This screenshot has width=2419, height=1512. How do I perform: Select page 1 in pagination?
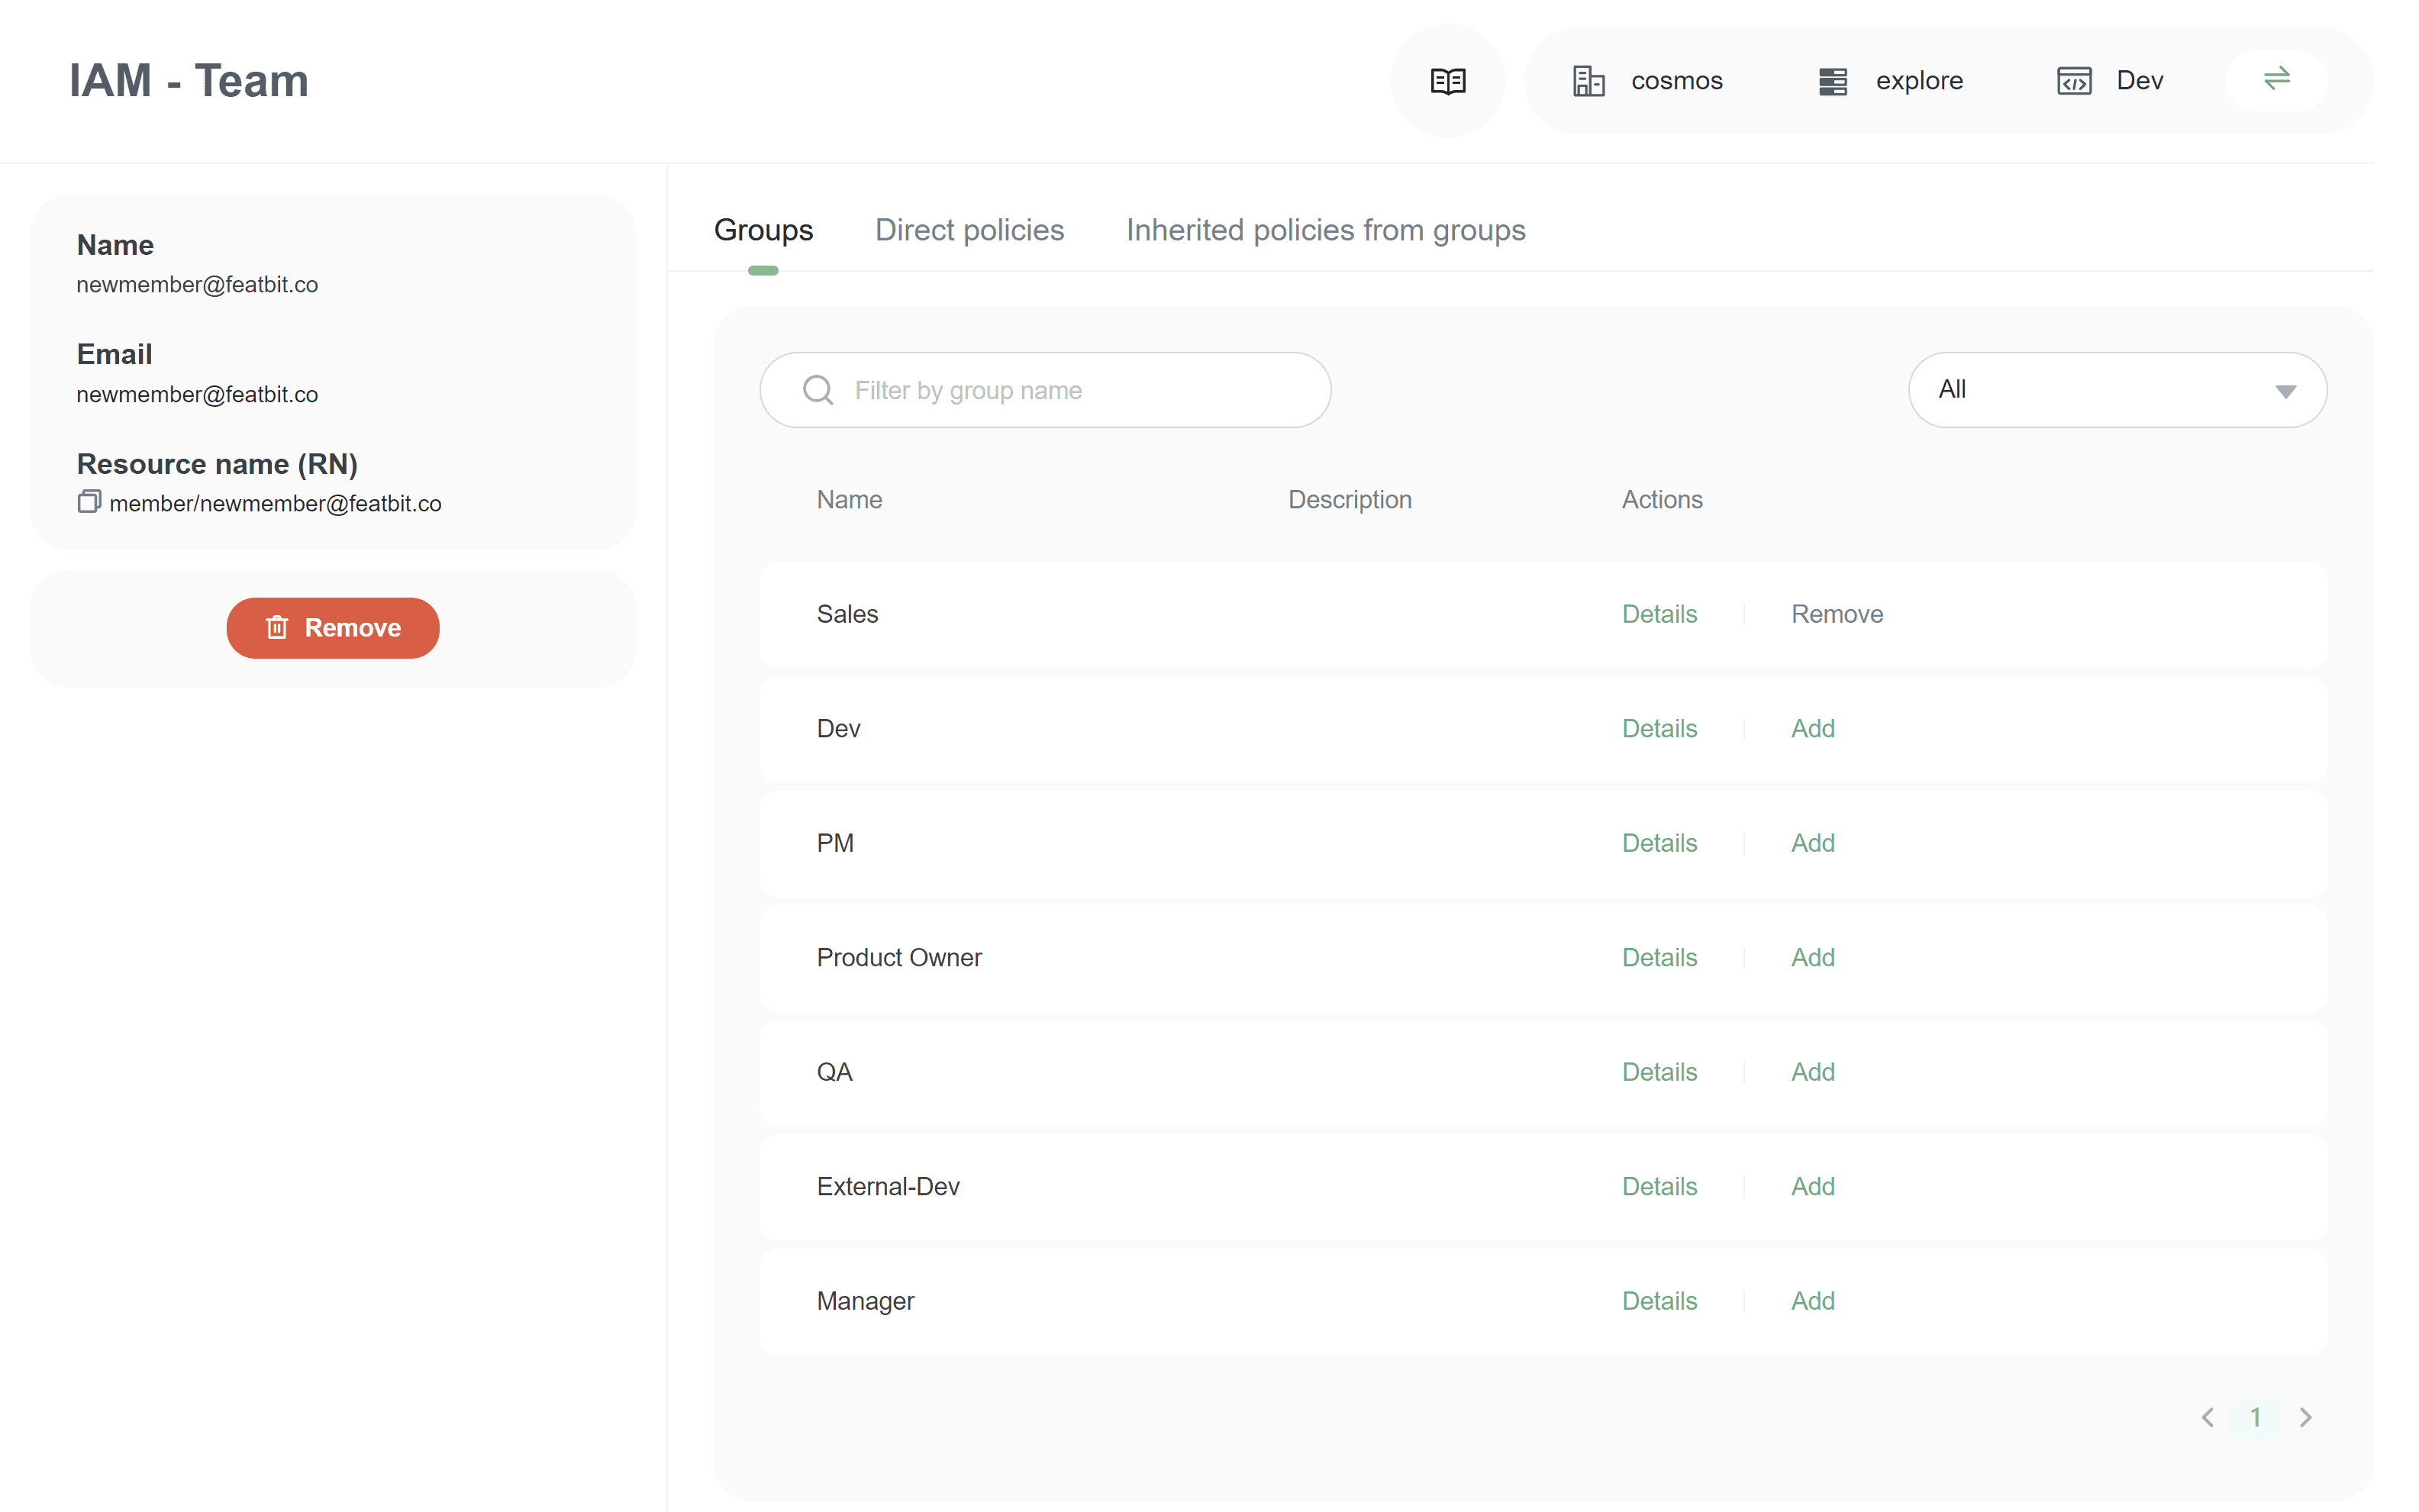[2255, 1417]
